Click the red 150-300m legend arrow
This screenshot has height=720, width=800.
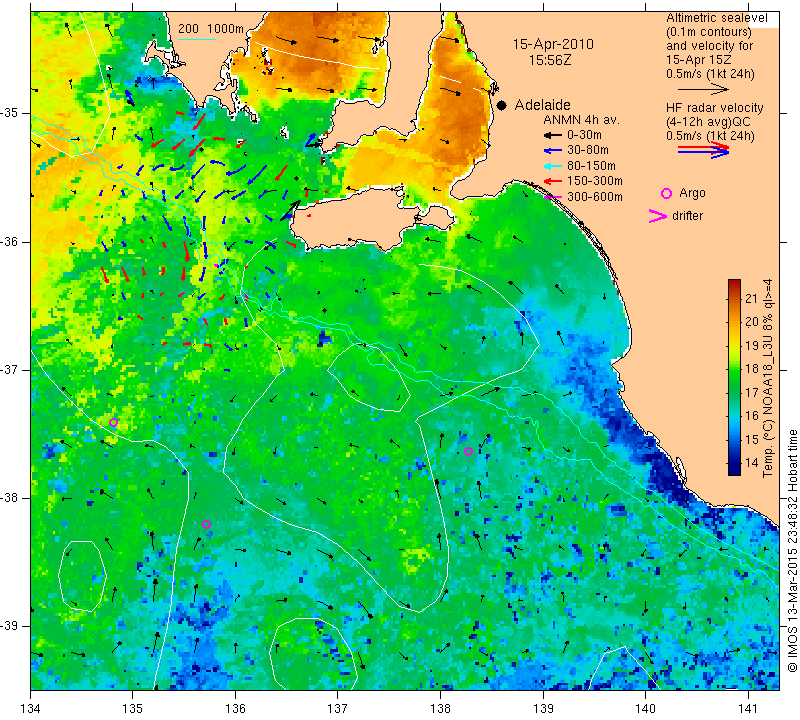[x=552, y=181]
